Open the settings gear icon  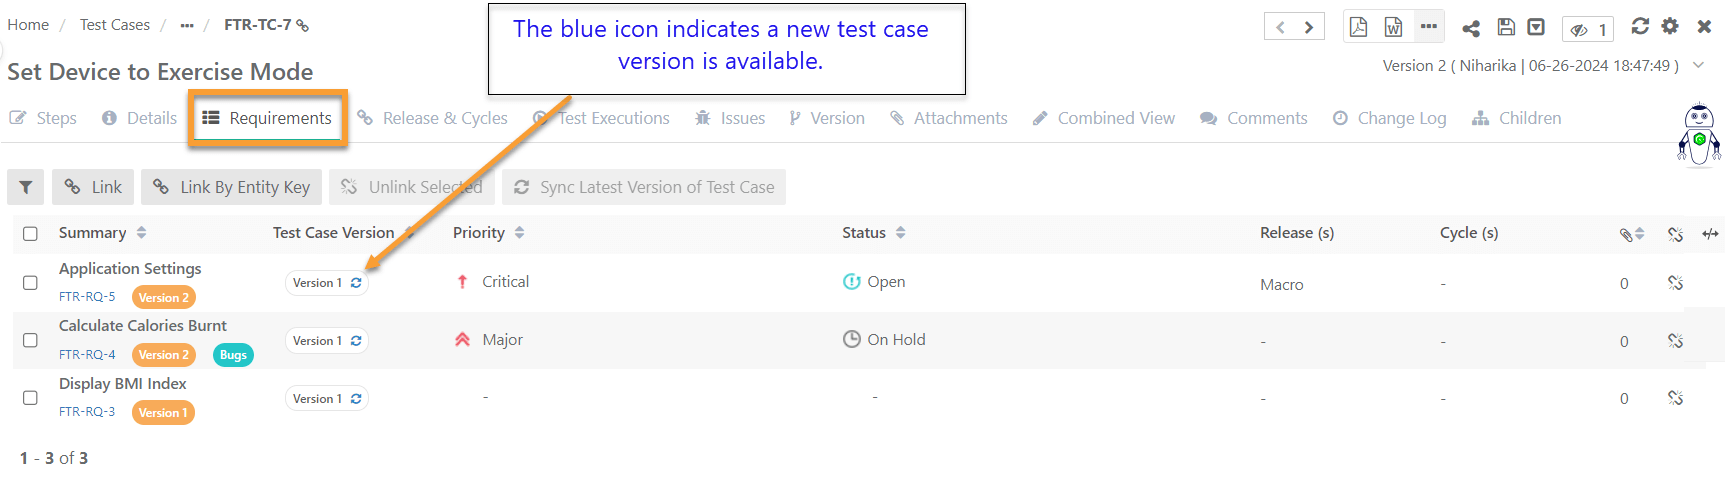[x=1670, y=26]
